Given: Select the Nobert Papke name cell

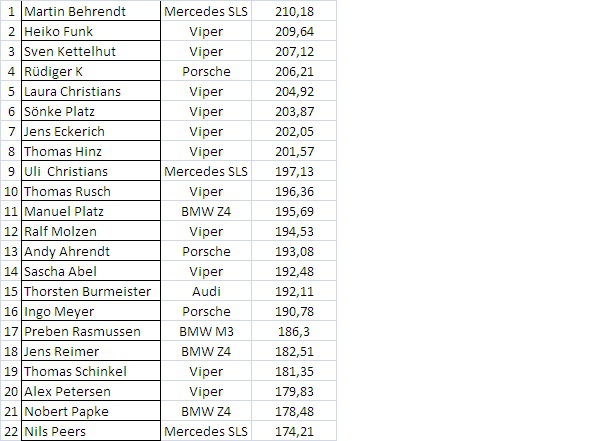Looking at the screenshot, I should click(x=89, y=411).
